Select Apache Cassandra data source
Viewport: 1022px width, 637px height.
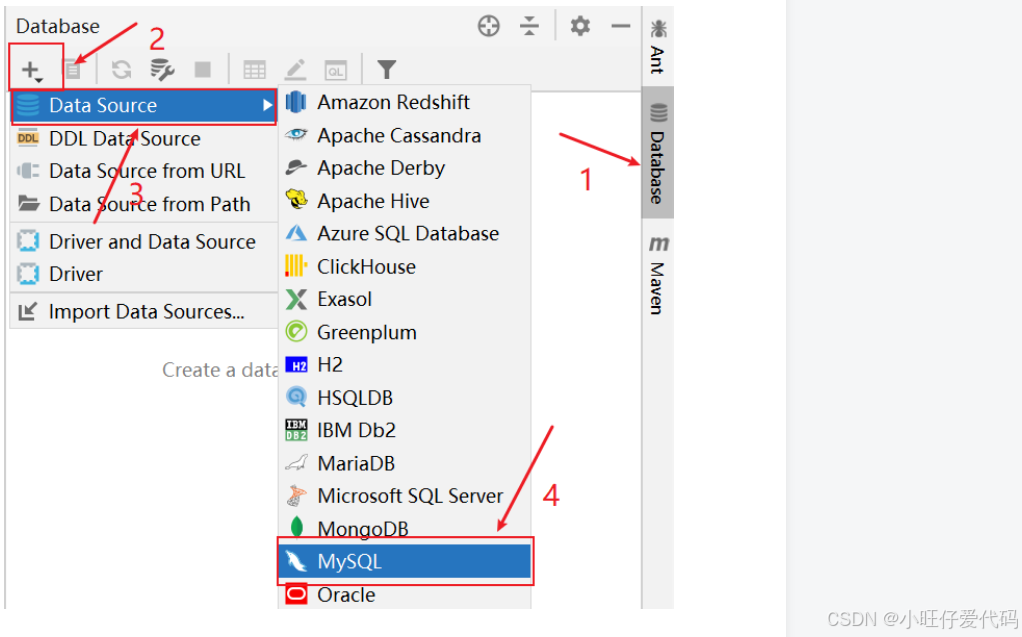405,136
